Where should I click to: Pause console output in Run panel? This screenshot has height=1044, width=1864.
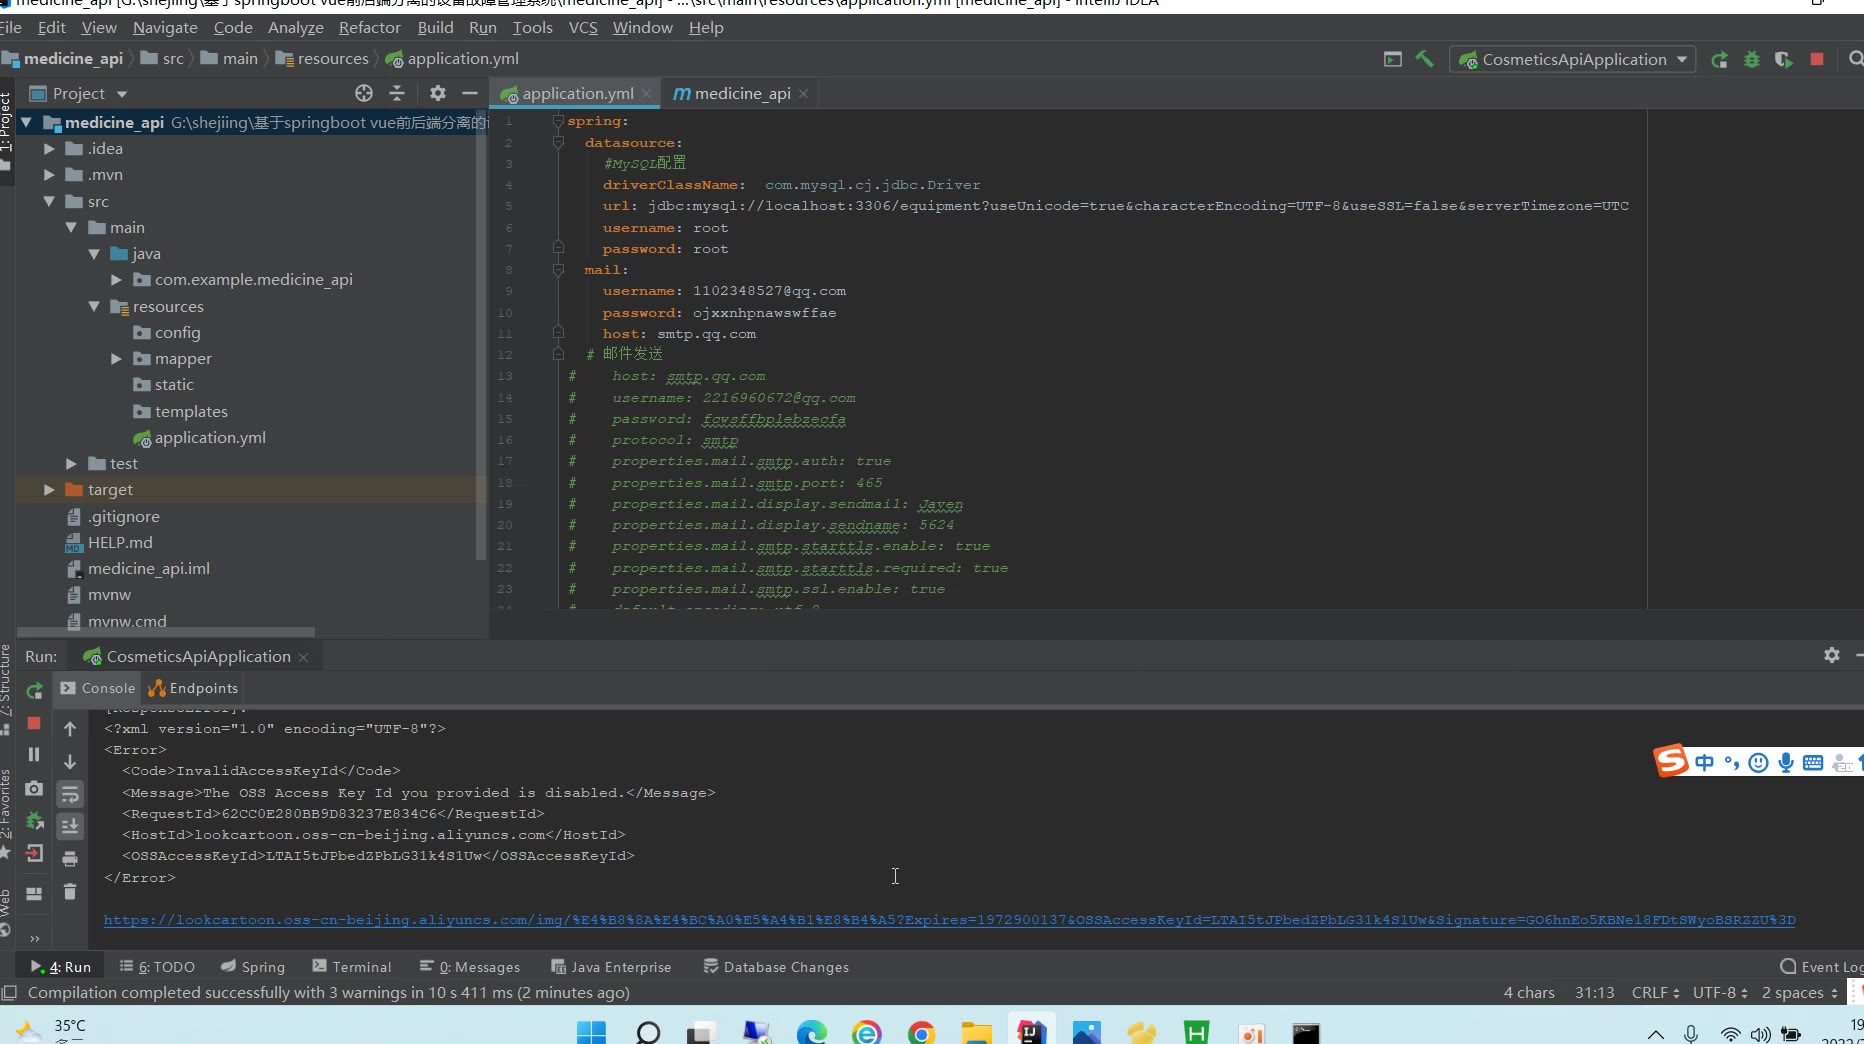point(34,754)
